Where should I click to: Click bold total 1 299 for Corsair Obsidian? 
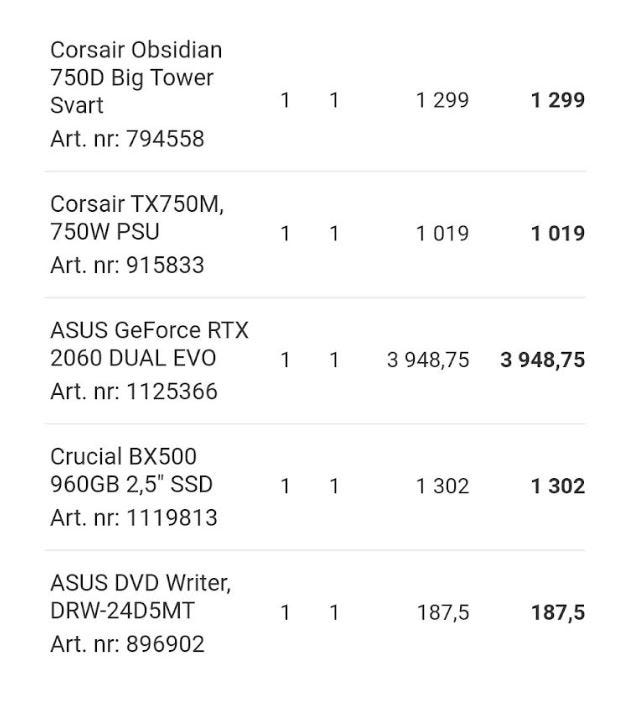[x=558, y=100]
